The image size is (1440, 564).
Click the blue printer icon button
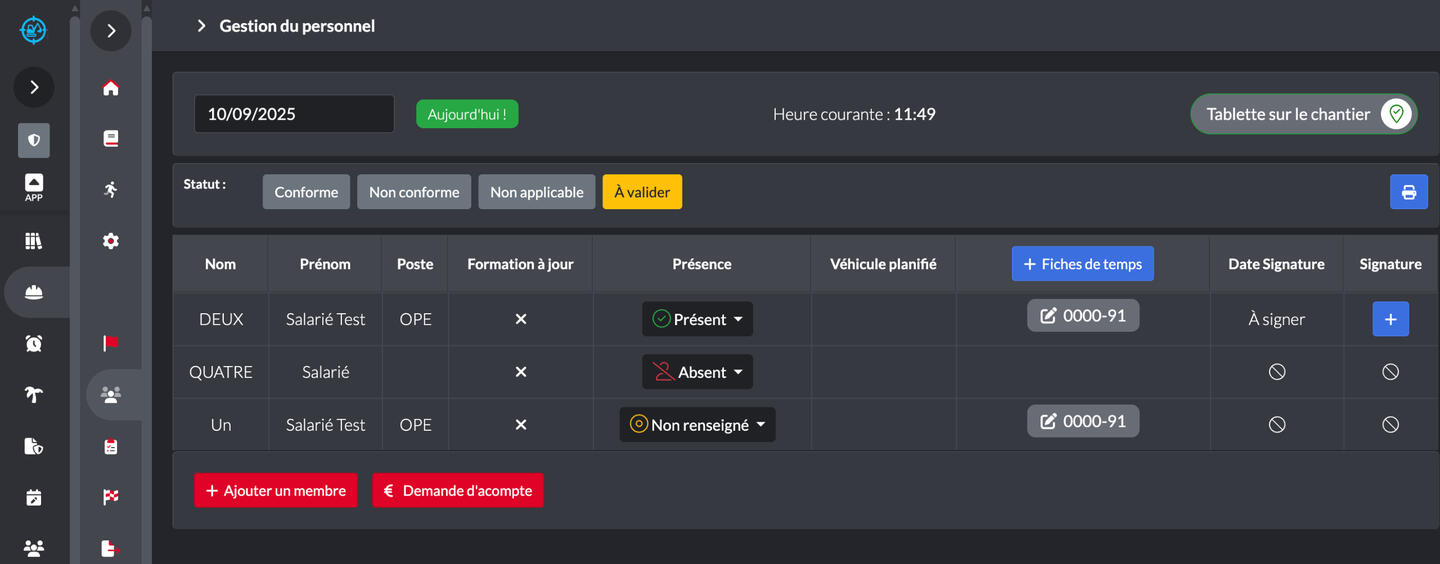(1408, 192)
